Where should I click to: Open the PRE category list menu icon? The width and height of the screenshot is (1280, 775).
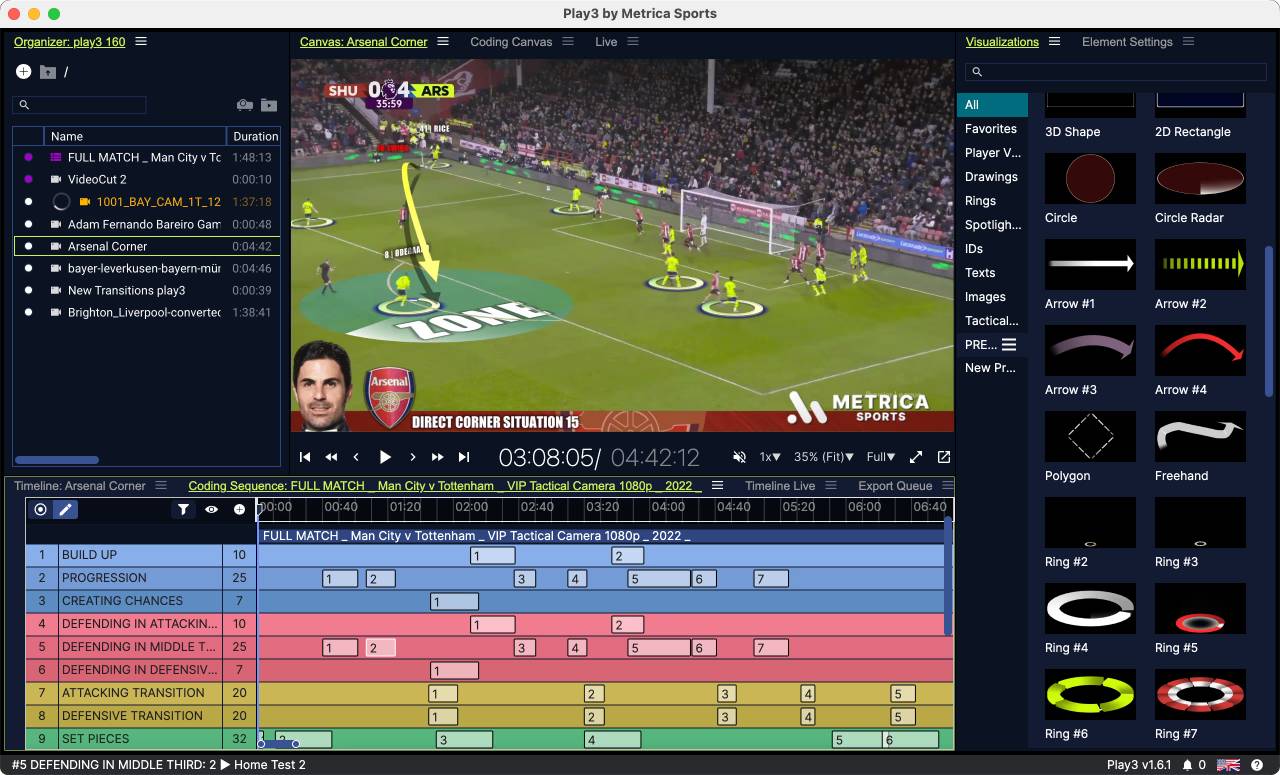1009,344
